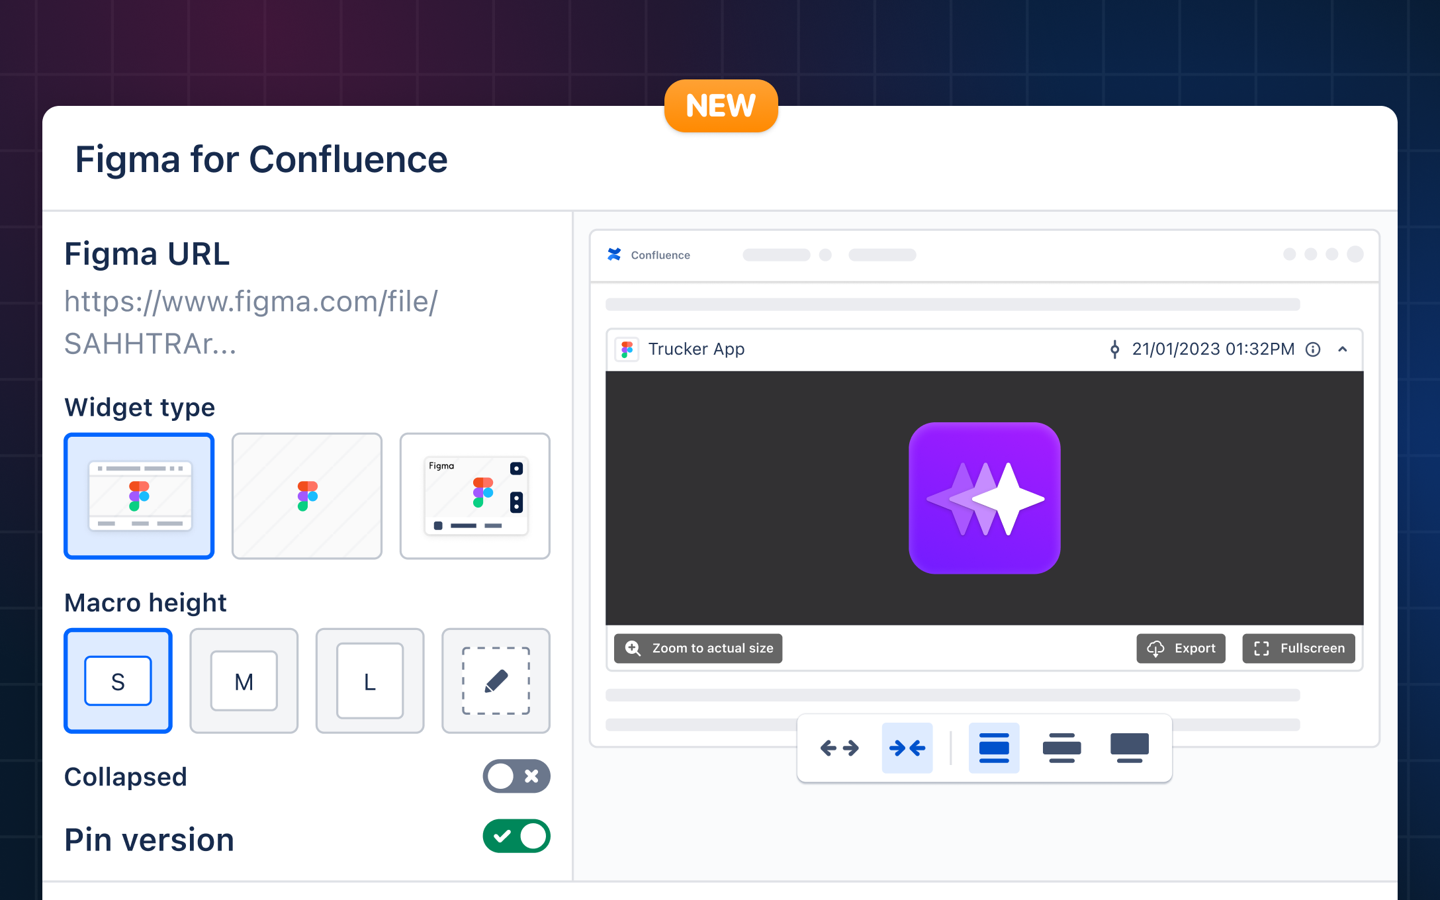The width and height of the screenshot is (1440, 900).
Task: Select the M macro height option
Action: 244,681
